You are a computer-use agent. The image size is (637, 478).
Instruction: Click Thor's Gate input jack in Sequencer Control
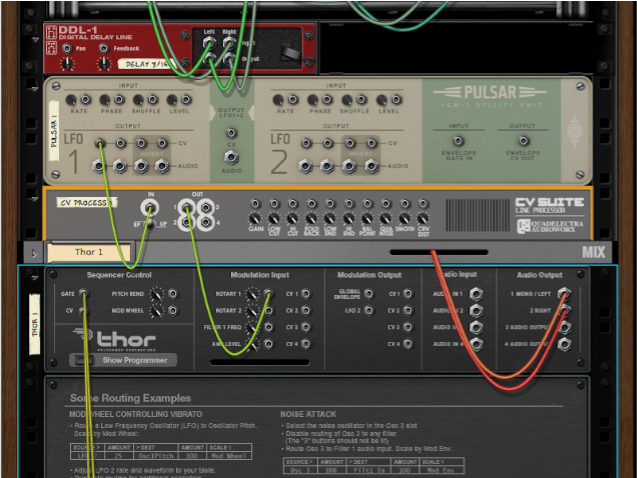click(x=83, y=294)
